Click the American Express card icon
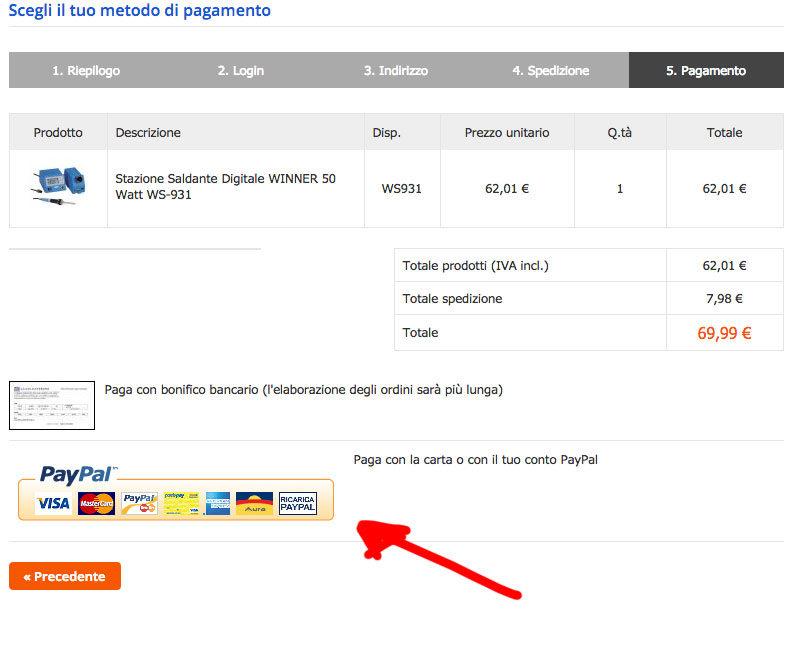 [217, 504]
